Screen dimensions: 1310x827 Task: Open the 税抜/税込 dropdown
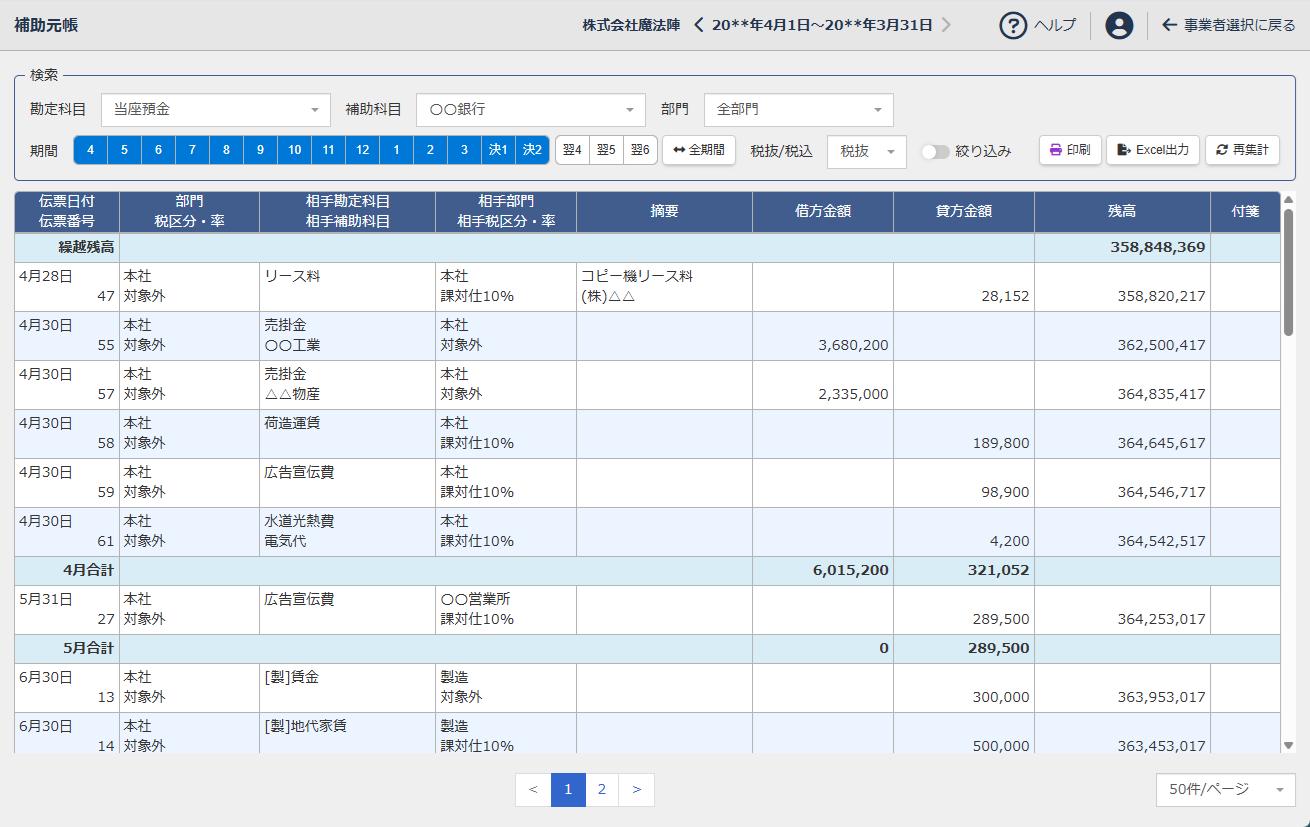tap(866, 151)
